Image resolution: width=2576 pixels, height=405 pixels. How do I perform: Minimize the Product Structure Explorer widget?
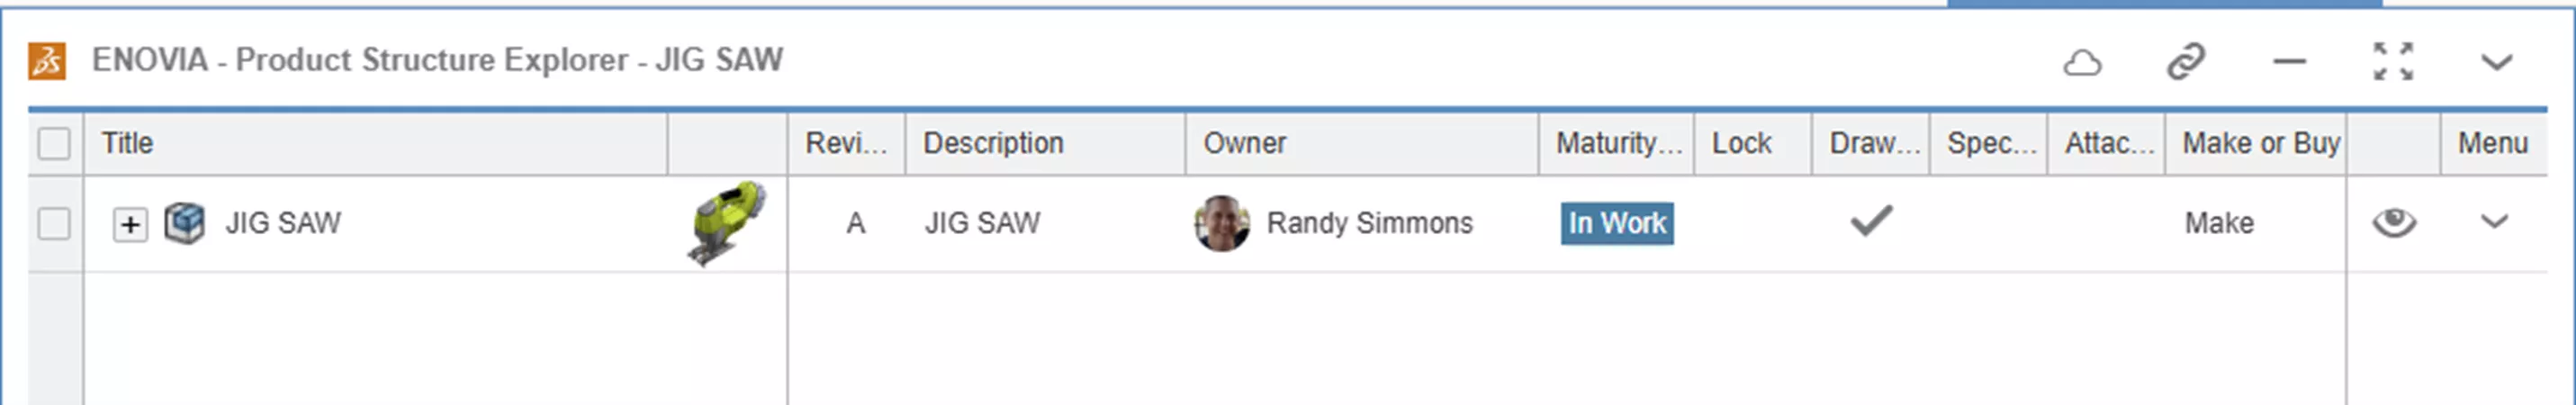click(x=2289, y=62)
